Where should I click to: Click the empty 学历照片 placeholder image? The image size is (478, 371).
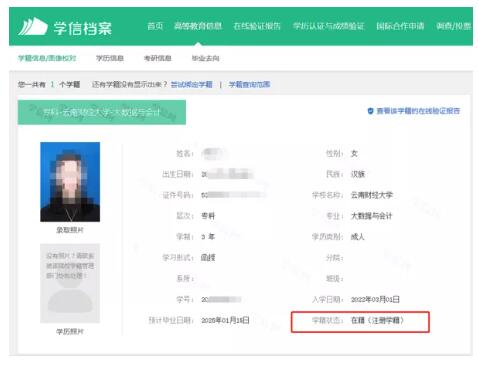click(70, 283)
